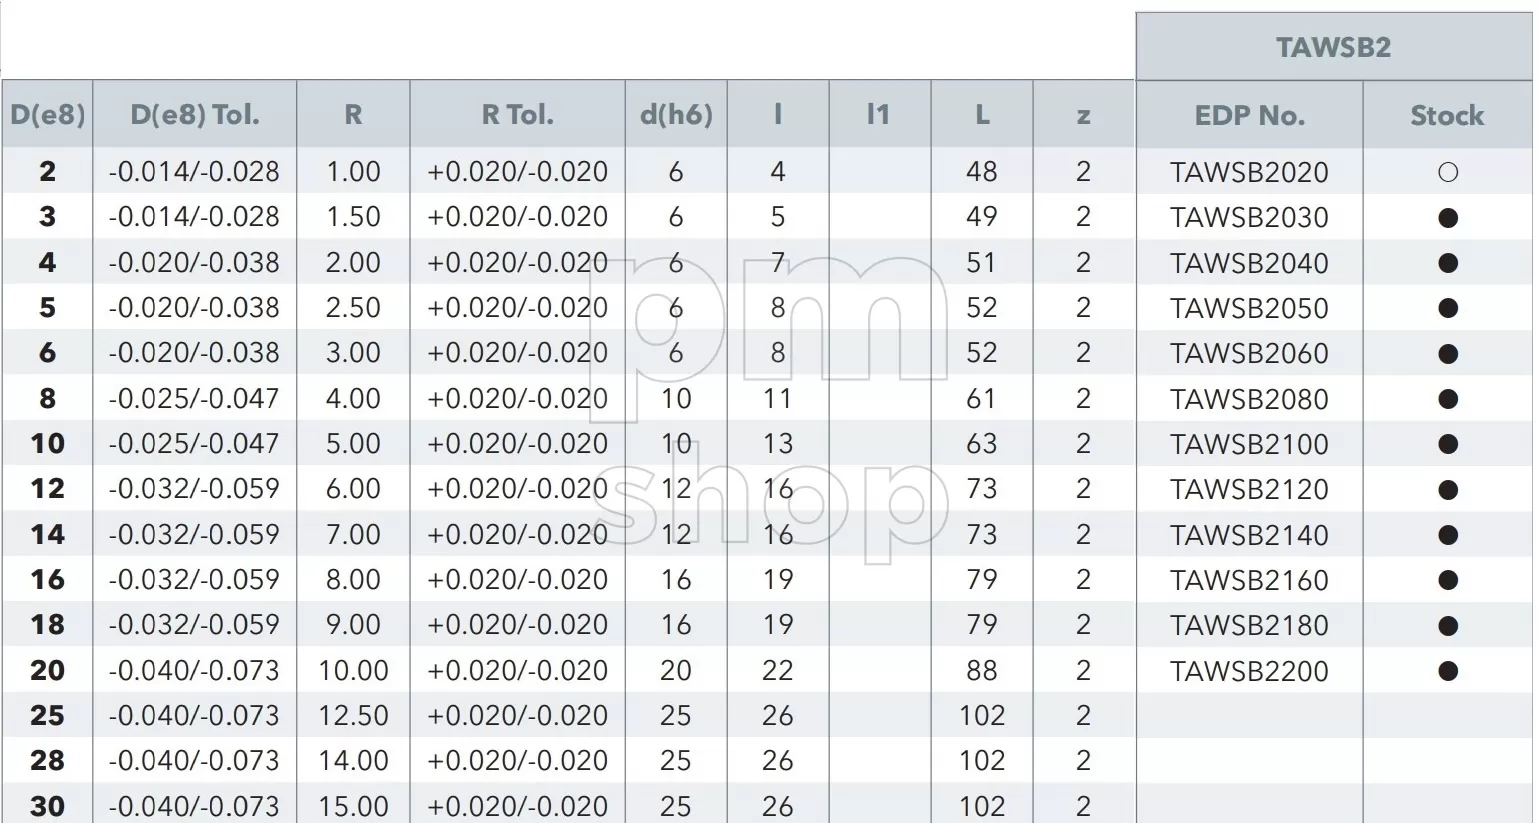Click the diameter 30 row label
Image resolution: width=1538 pixels, height=823 pixels.
[47, 806]
